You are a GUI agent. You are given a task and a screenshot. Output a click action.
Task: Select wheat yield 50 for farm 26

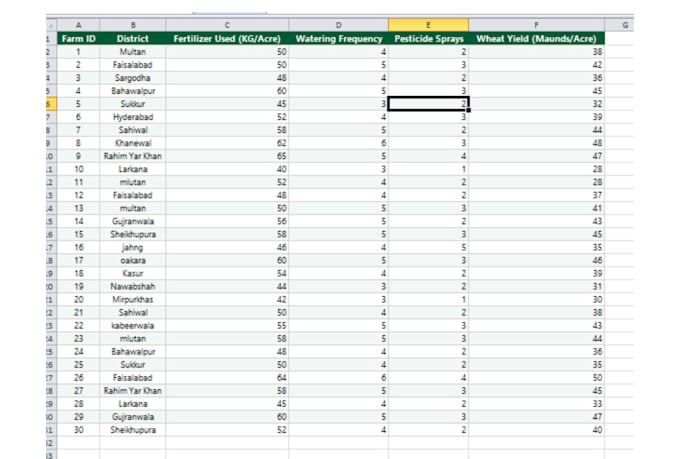click(536, 378)
